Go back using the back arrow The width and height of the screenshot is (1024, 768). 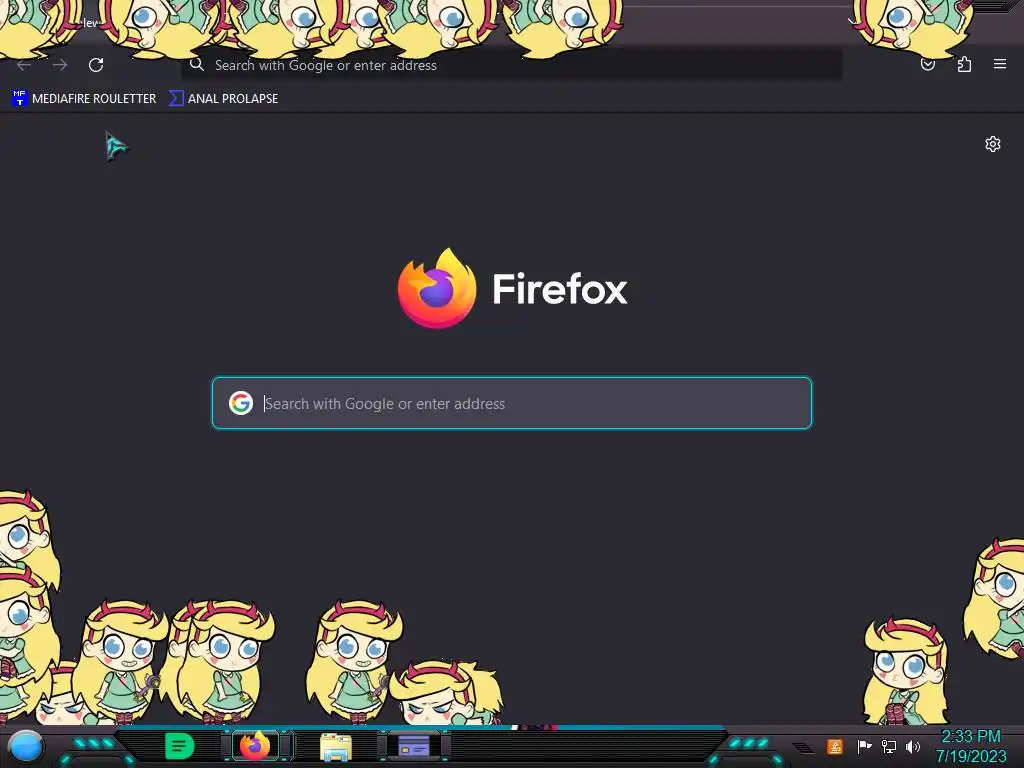pos(24,65)
